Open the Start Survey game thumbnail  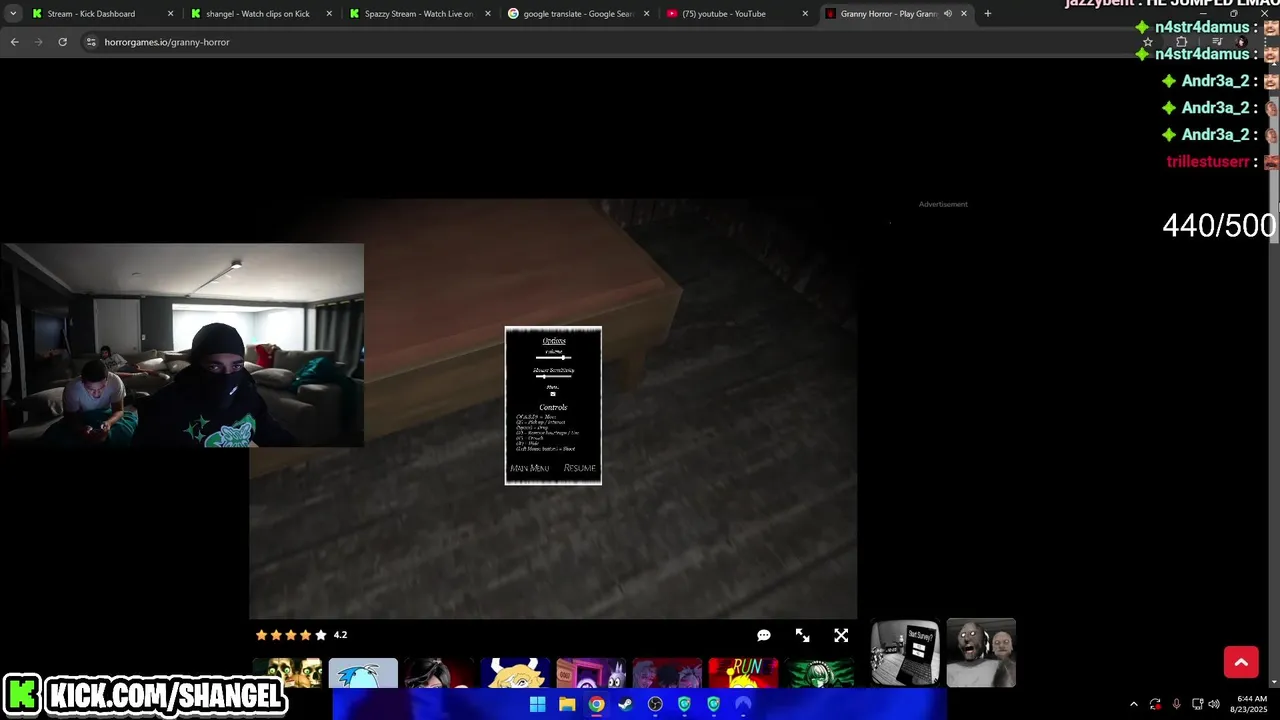[905, 653]
